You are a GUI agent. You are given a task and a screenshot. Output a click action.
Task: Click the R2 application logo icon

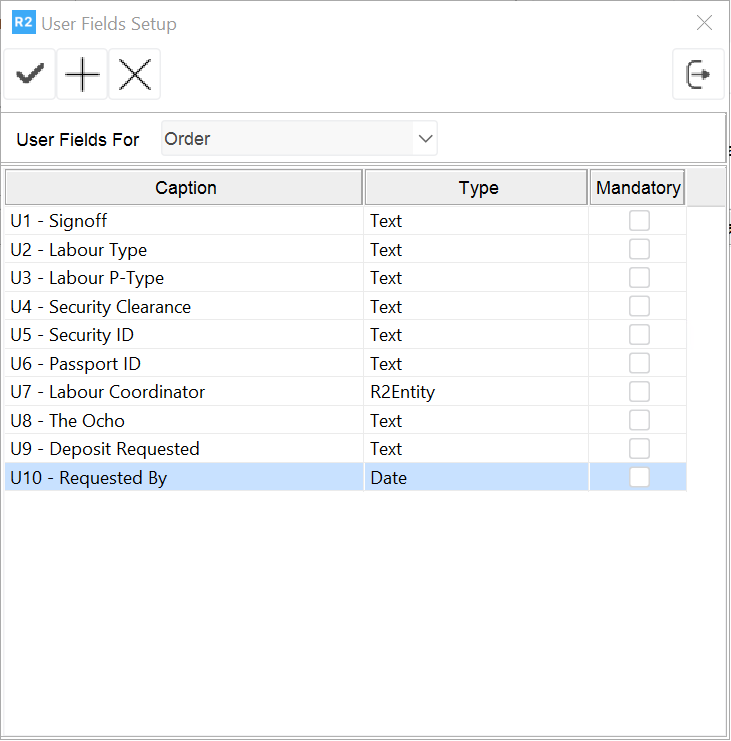coord(23,22)
